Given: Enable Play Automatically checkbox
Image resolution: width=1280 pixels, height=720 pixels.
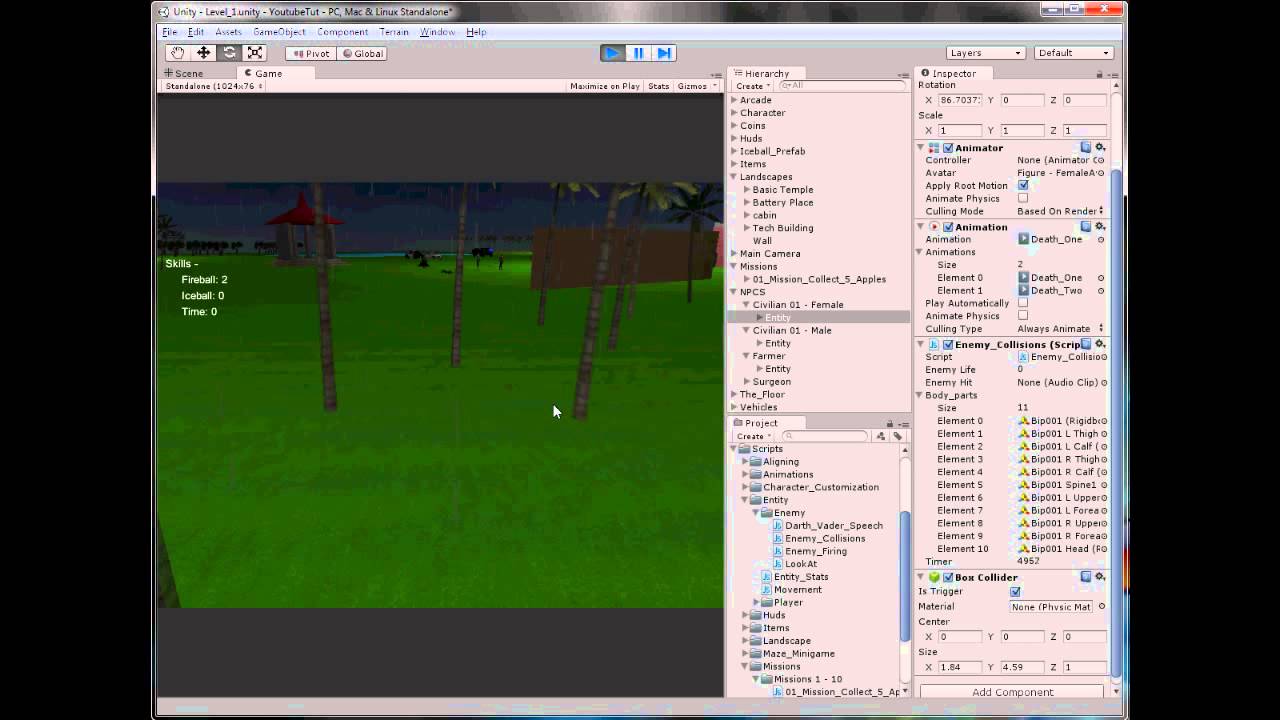Looking at the screenshot, I should [x=1023, y=302].
